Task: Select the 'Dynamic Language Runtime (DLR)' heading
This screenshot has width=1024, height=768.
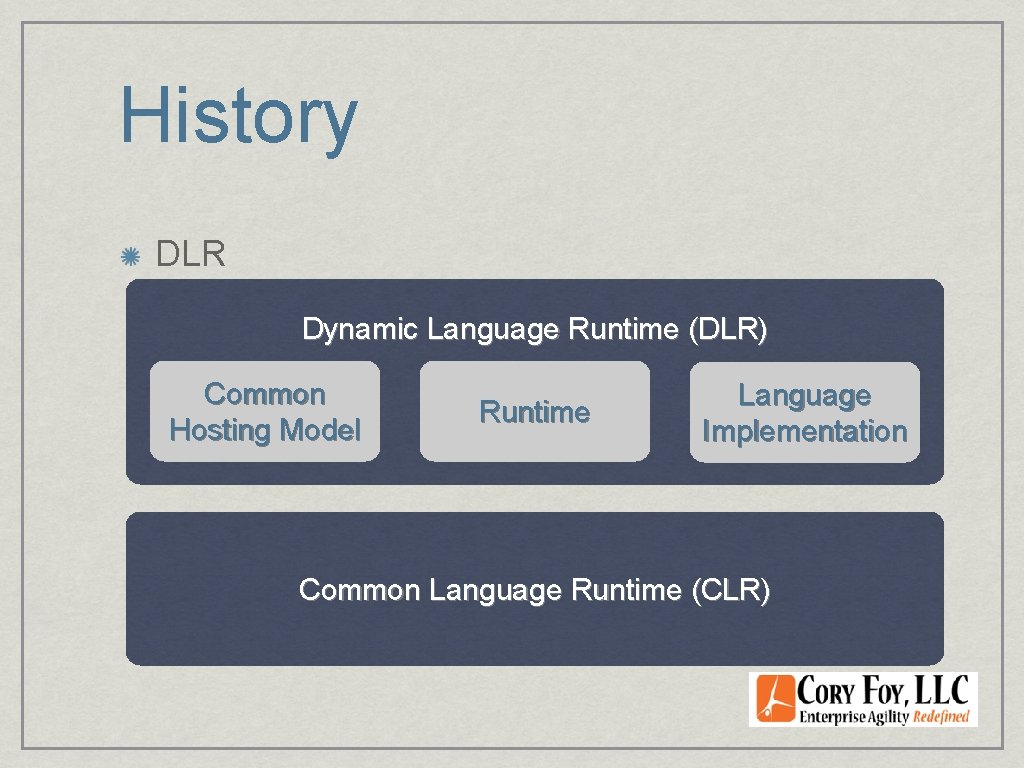Action: (534, 328)
